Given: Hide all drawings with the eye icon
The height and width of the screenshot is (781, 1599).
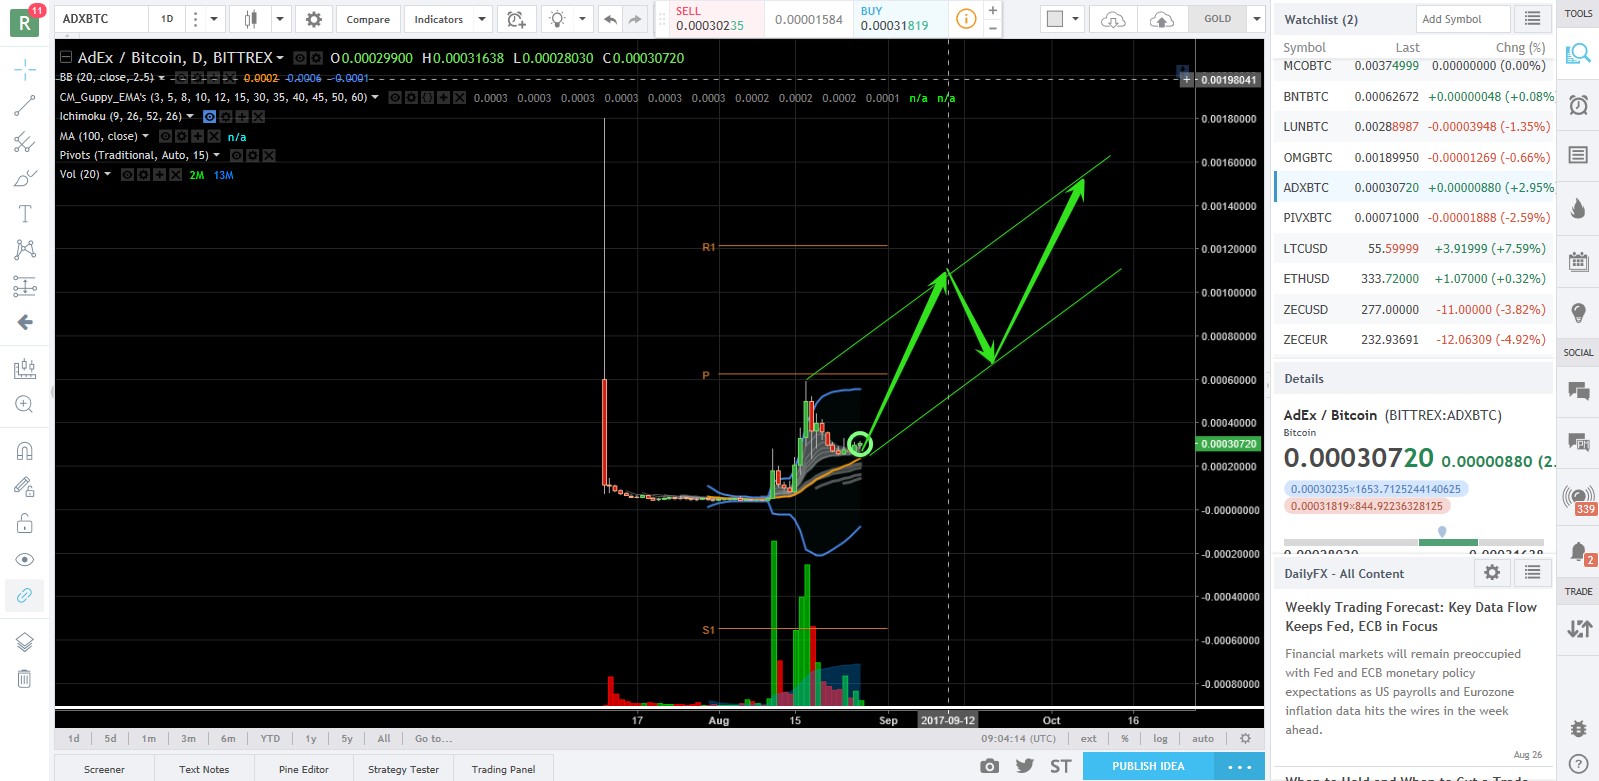Looking at the screenshot, I should [25, 559].
